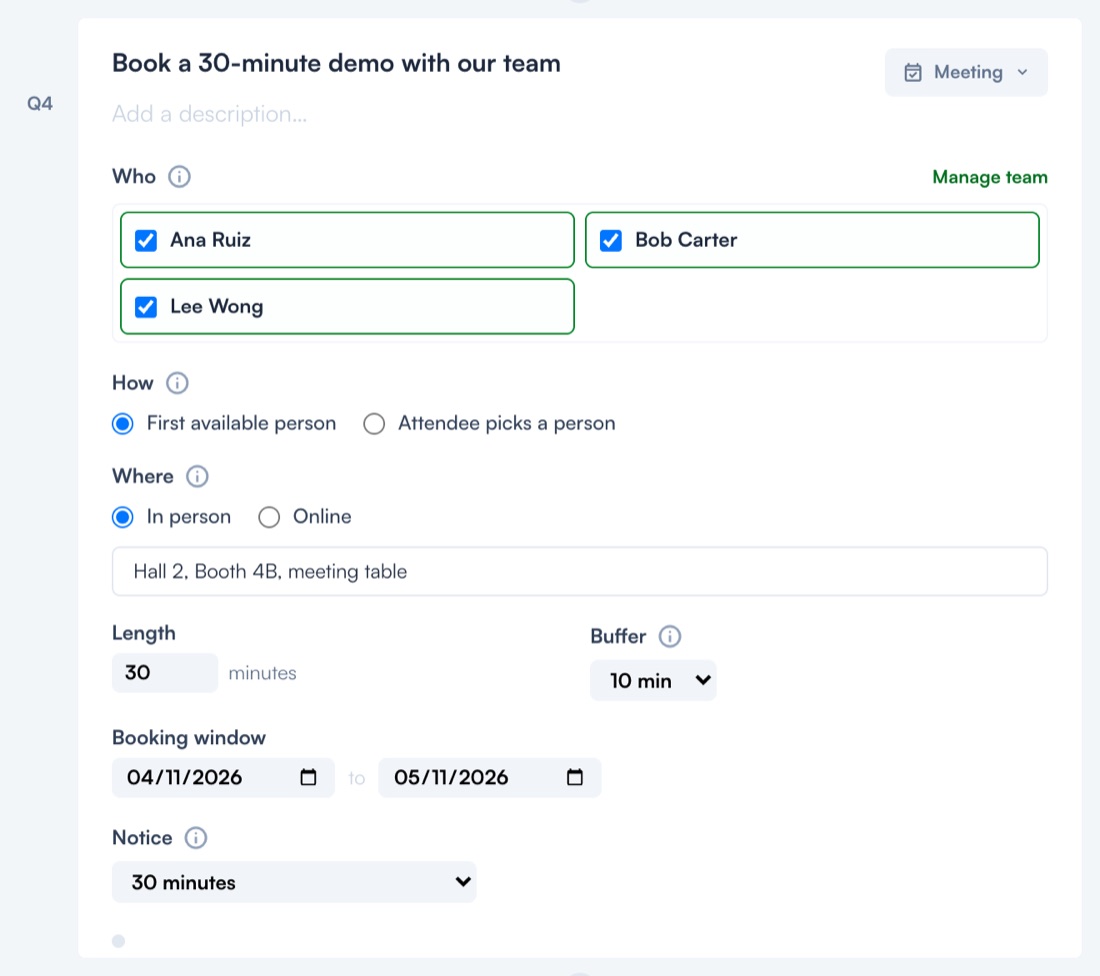Open the Meeting question type dropdown
The height and width of the screenshot is (976, 1100).
tap(966, 72)
